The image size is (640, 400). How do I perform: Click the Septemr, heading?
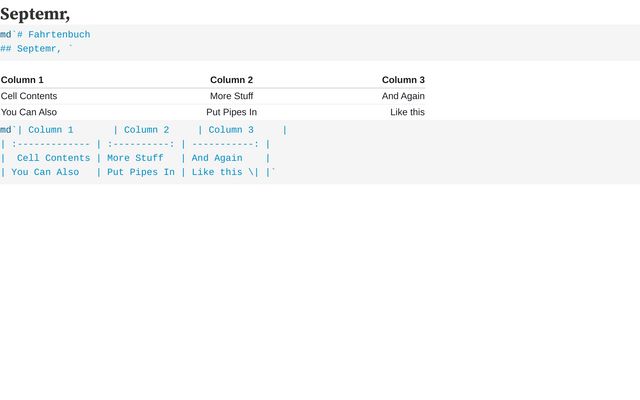click(x=35, y=14)
